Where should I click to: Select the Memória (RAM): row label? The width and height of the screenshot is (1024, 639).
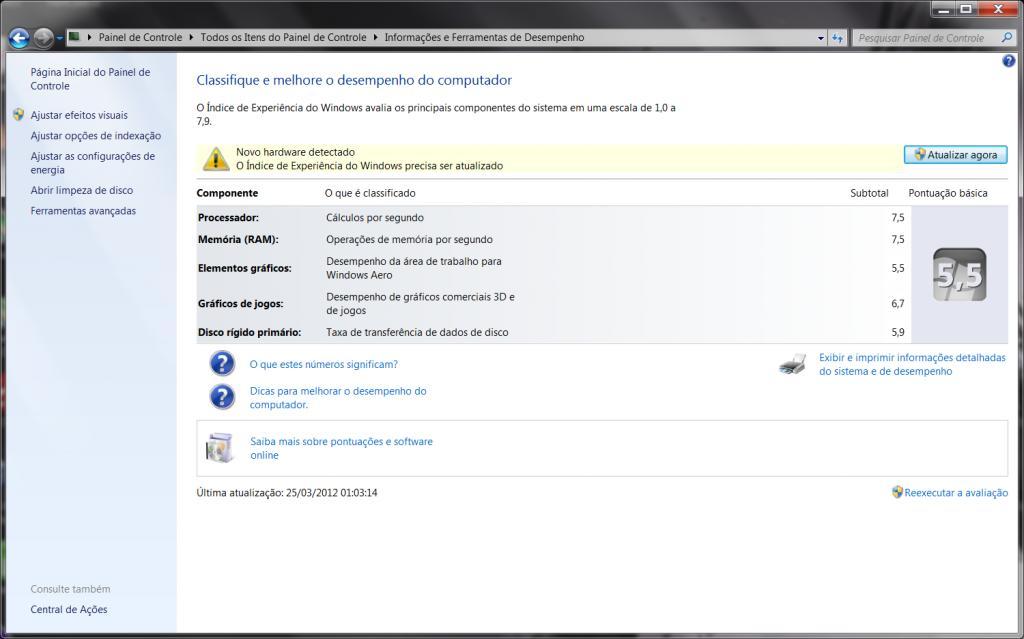[x=238, y=240]
